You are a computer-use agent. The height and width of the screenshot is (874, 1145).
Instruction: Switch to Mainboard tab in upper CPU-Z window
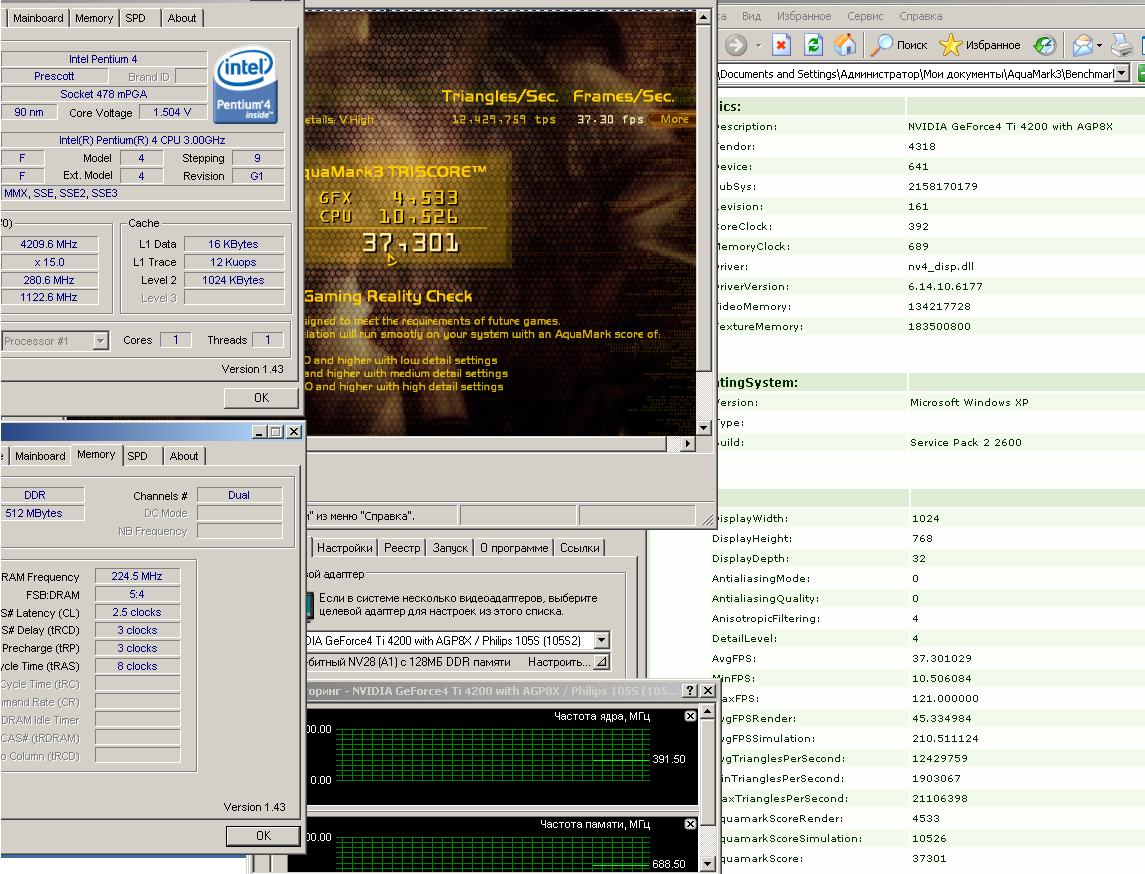[x=38, y=18]
